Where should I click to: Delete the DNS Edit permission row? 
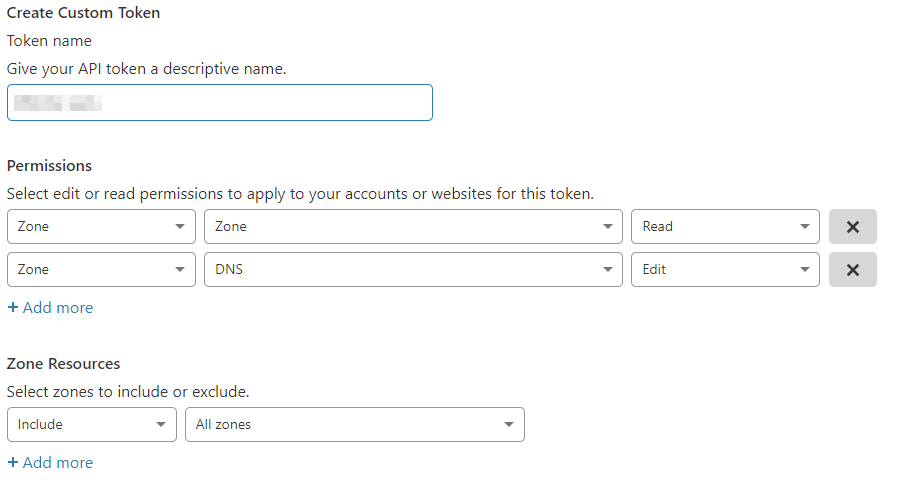click(852, 270)
